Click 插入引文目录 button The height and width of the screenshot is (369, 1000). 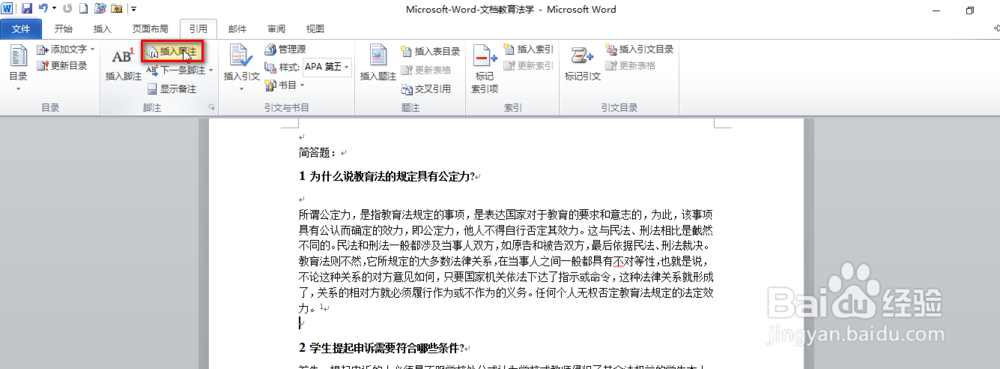[639, 49]
